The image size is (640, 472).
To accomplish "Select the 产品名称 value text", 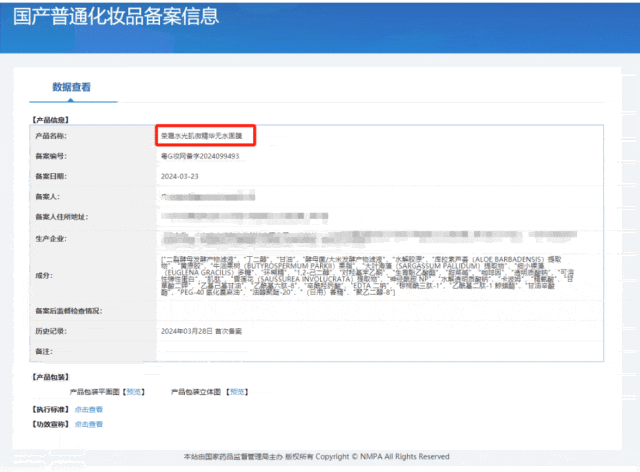I will coord(201,136).
